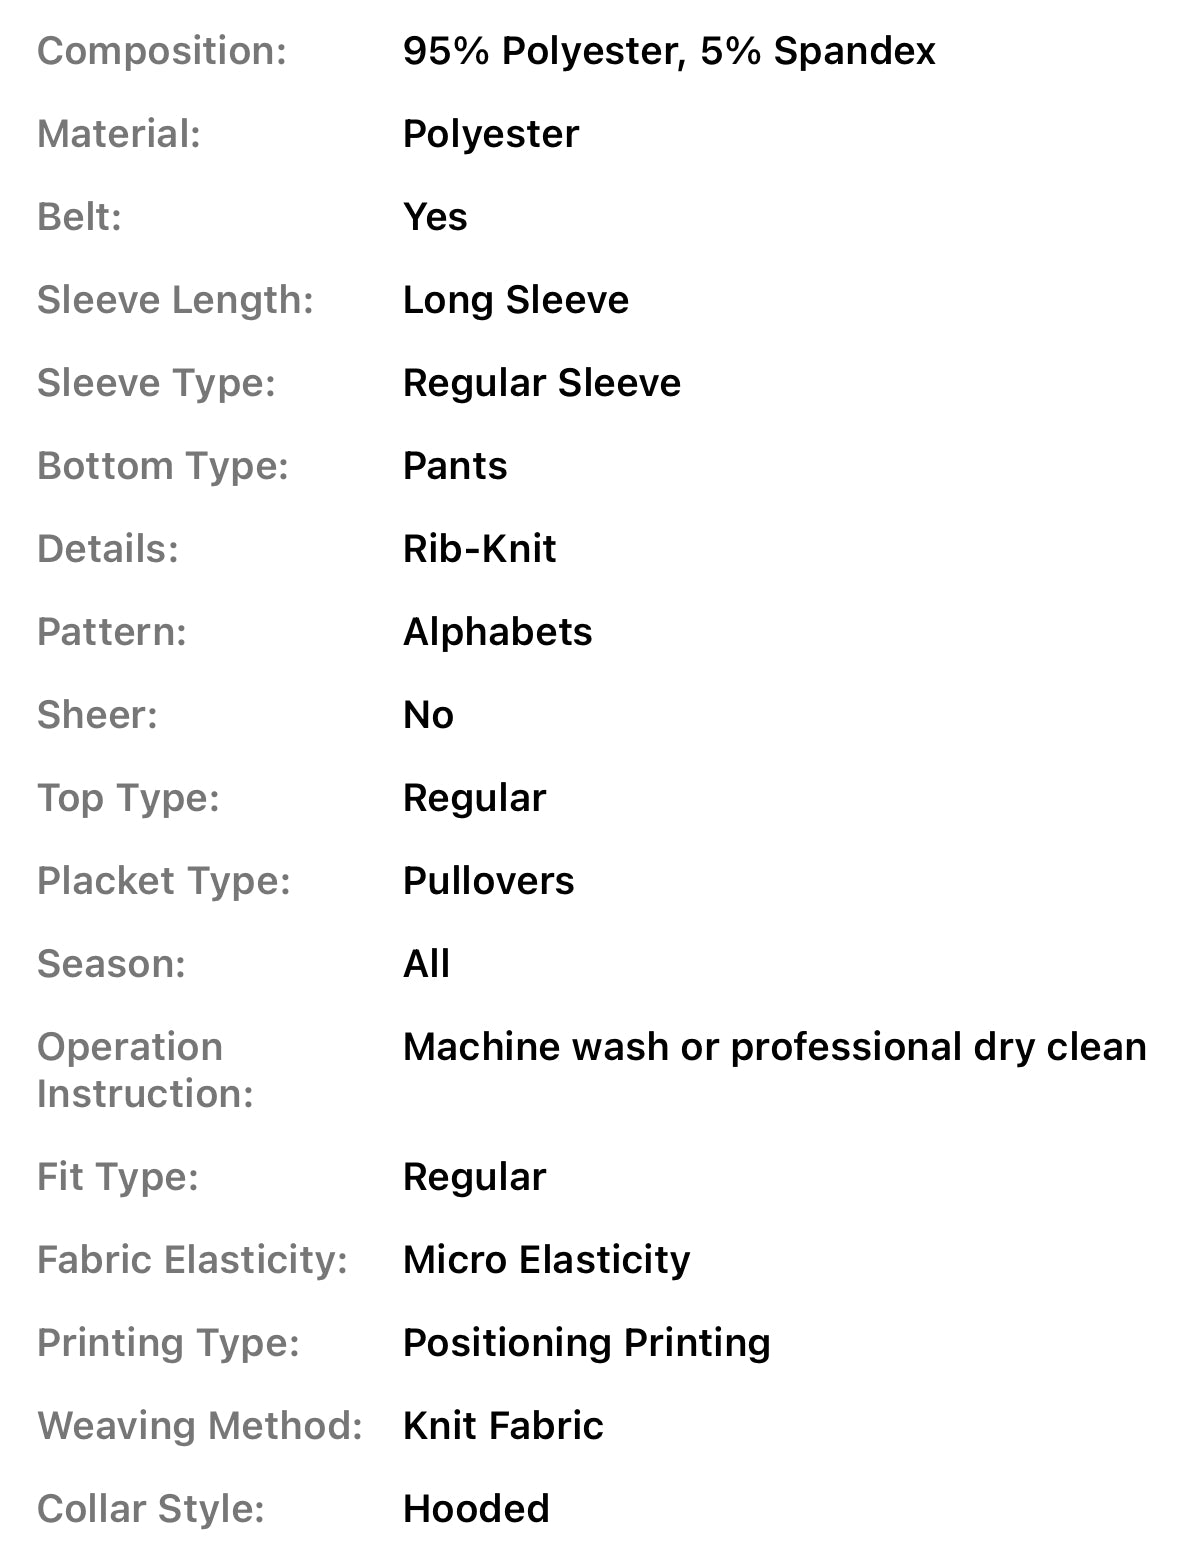
Task: Tap the "Positioning Printing" value
Action: click(586, 1343)
